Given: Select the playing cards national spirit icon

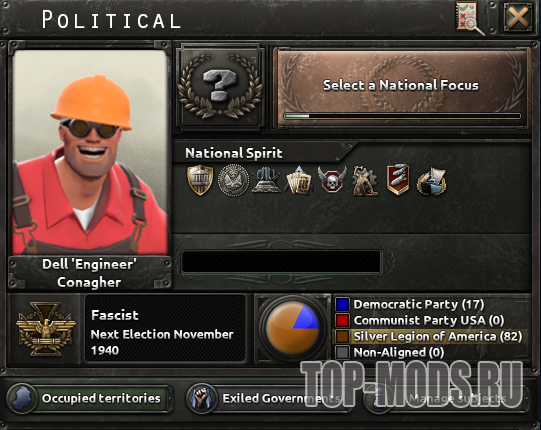Looking at the screenshot, I should [299, 180].
